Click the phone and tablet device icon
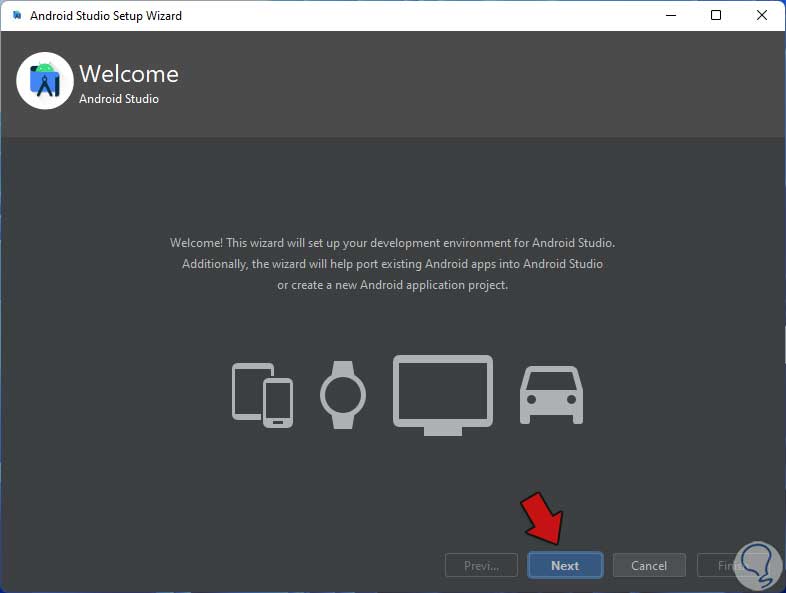This screenshot has height=593, width=786. (263, 395)
